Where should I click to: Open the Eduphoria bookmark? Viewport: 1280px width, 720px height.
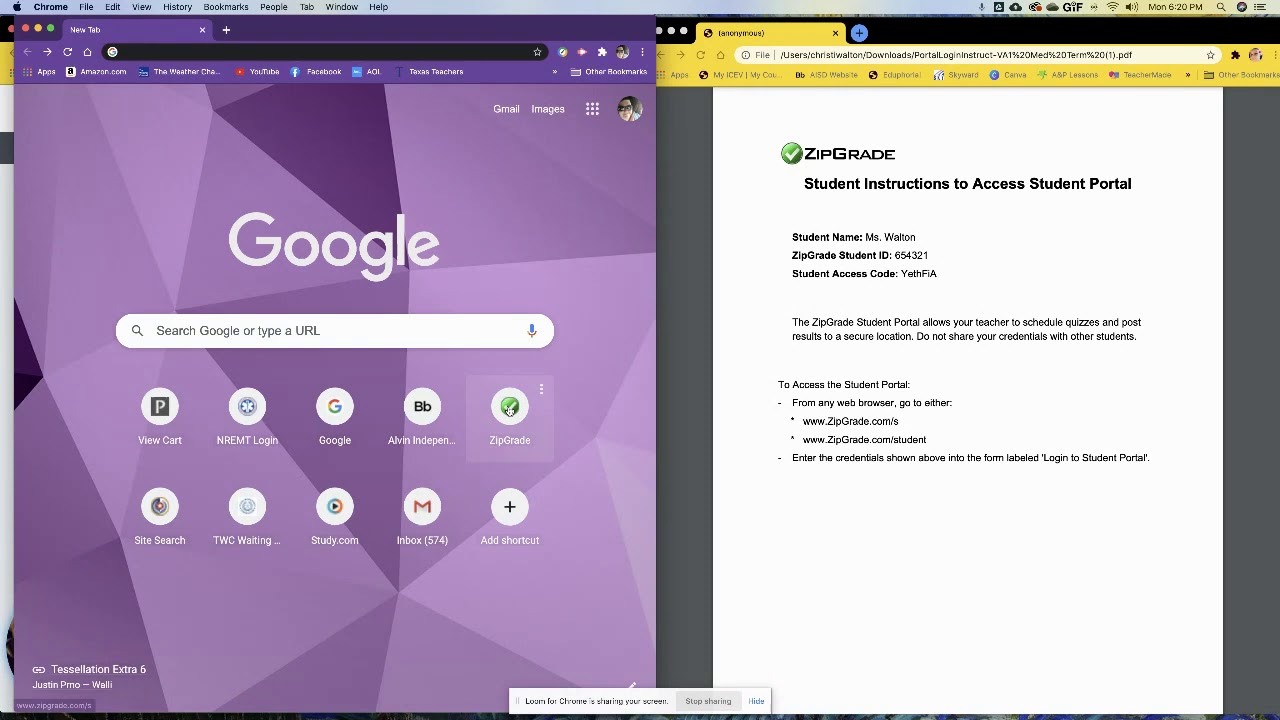click(894, 75)
